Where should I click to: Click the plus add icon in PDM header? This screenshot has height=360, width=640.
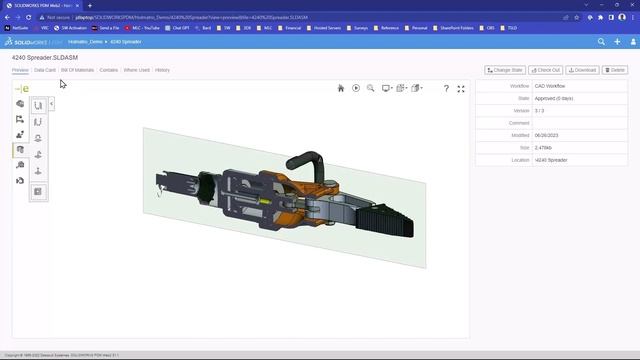point(617,42)
